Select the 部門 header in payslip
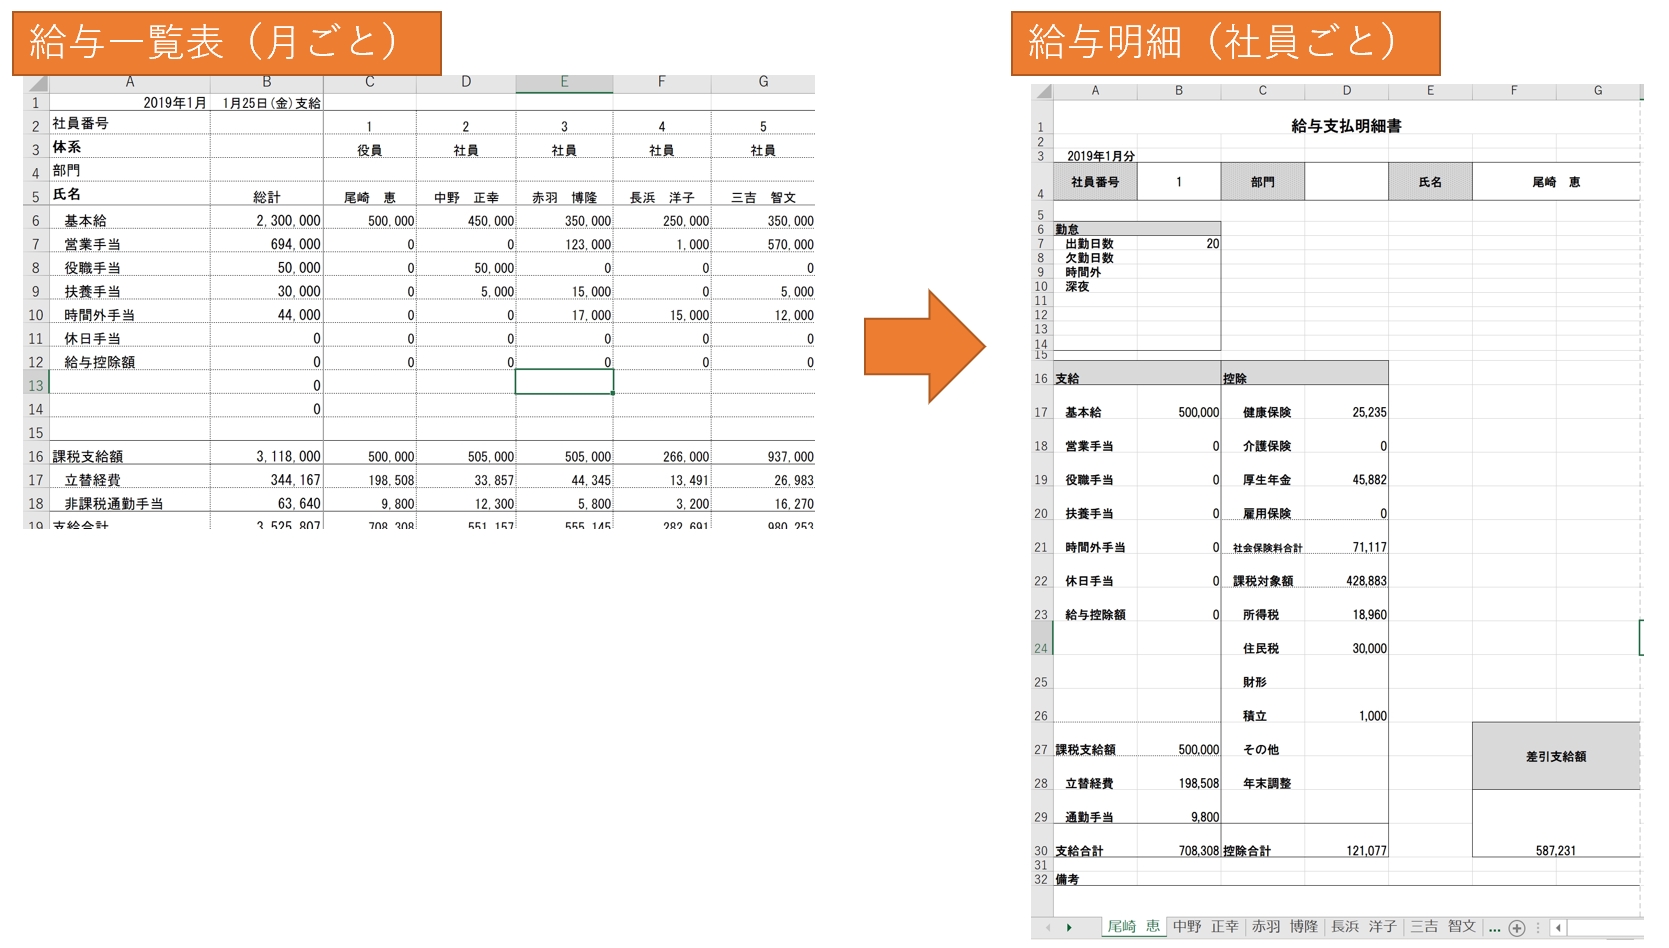The image size is (1669, 948). pos(1262,182)
